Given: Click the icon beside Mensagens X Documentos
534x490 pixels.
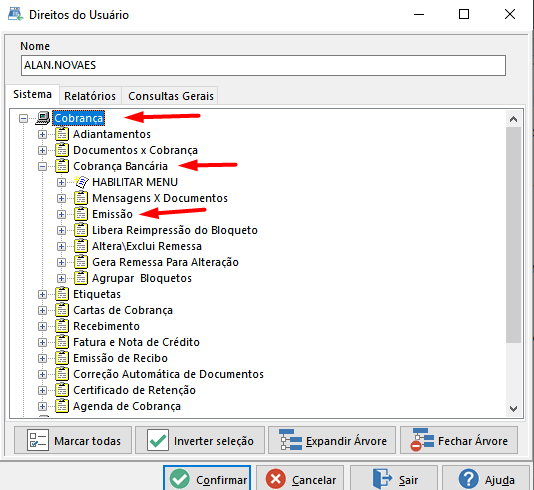Looking at the screenshot, I should [81, 198].
